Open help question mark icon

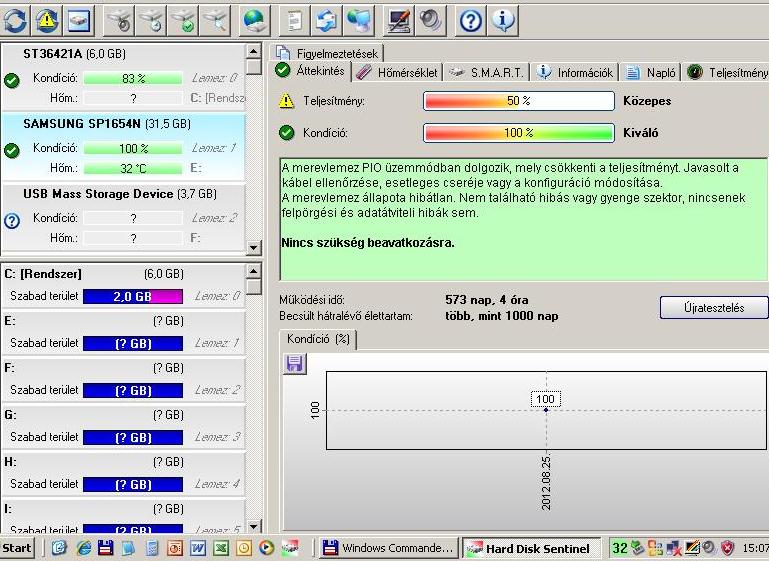coord(470,20)
